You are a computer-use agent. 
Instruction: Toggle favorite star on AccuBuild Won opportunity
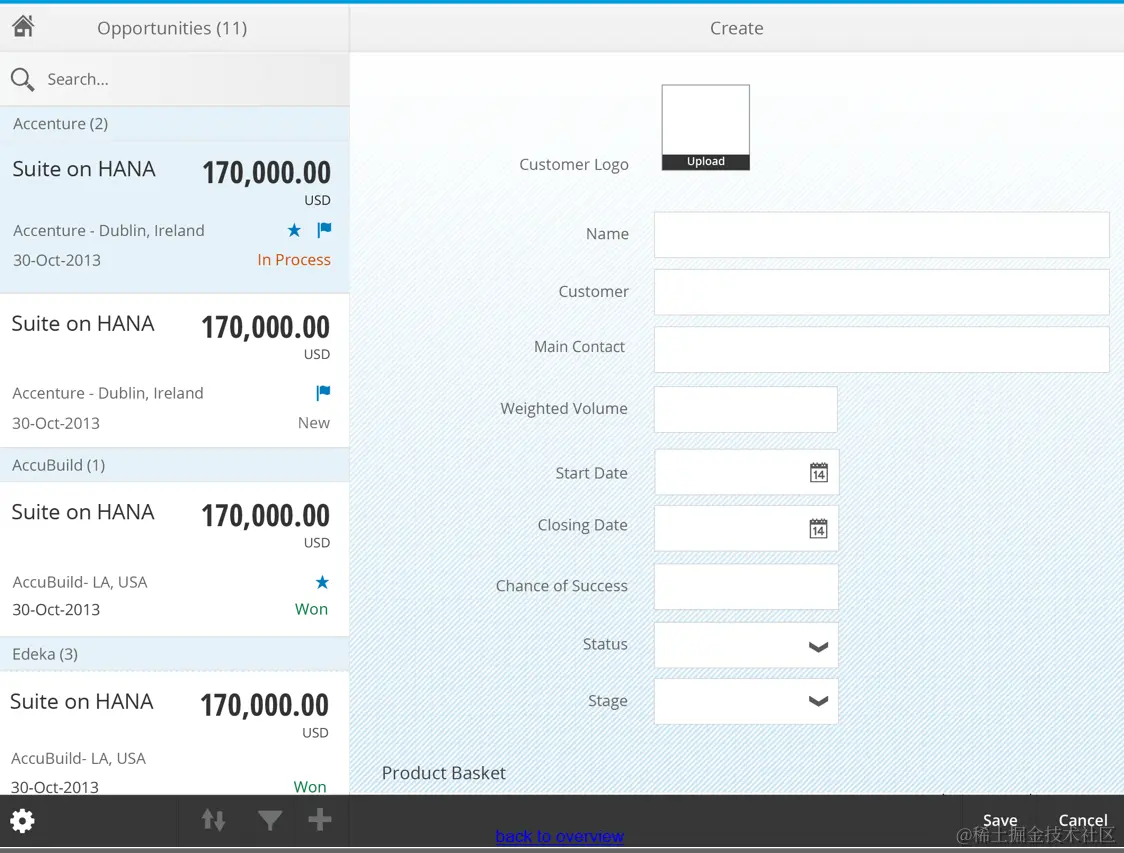point(323,582)
